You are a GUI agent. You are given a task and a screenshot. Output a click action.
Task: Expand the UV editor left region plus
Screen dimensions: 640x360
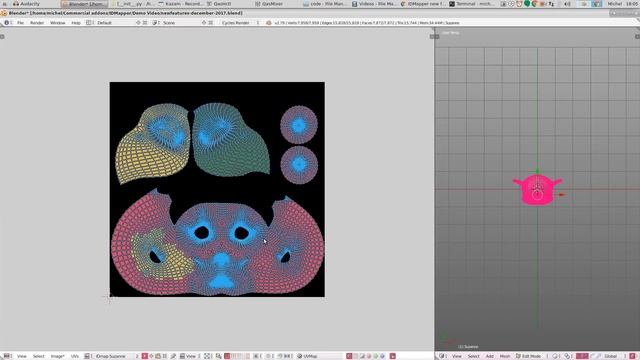point(2,37)
